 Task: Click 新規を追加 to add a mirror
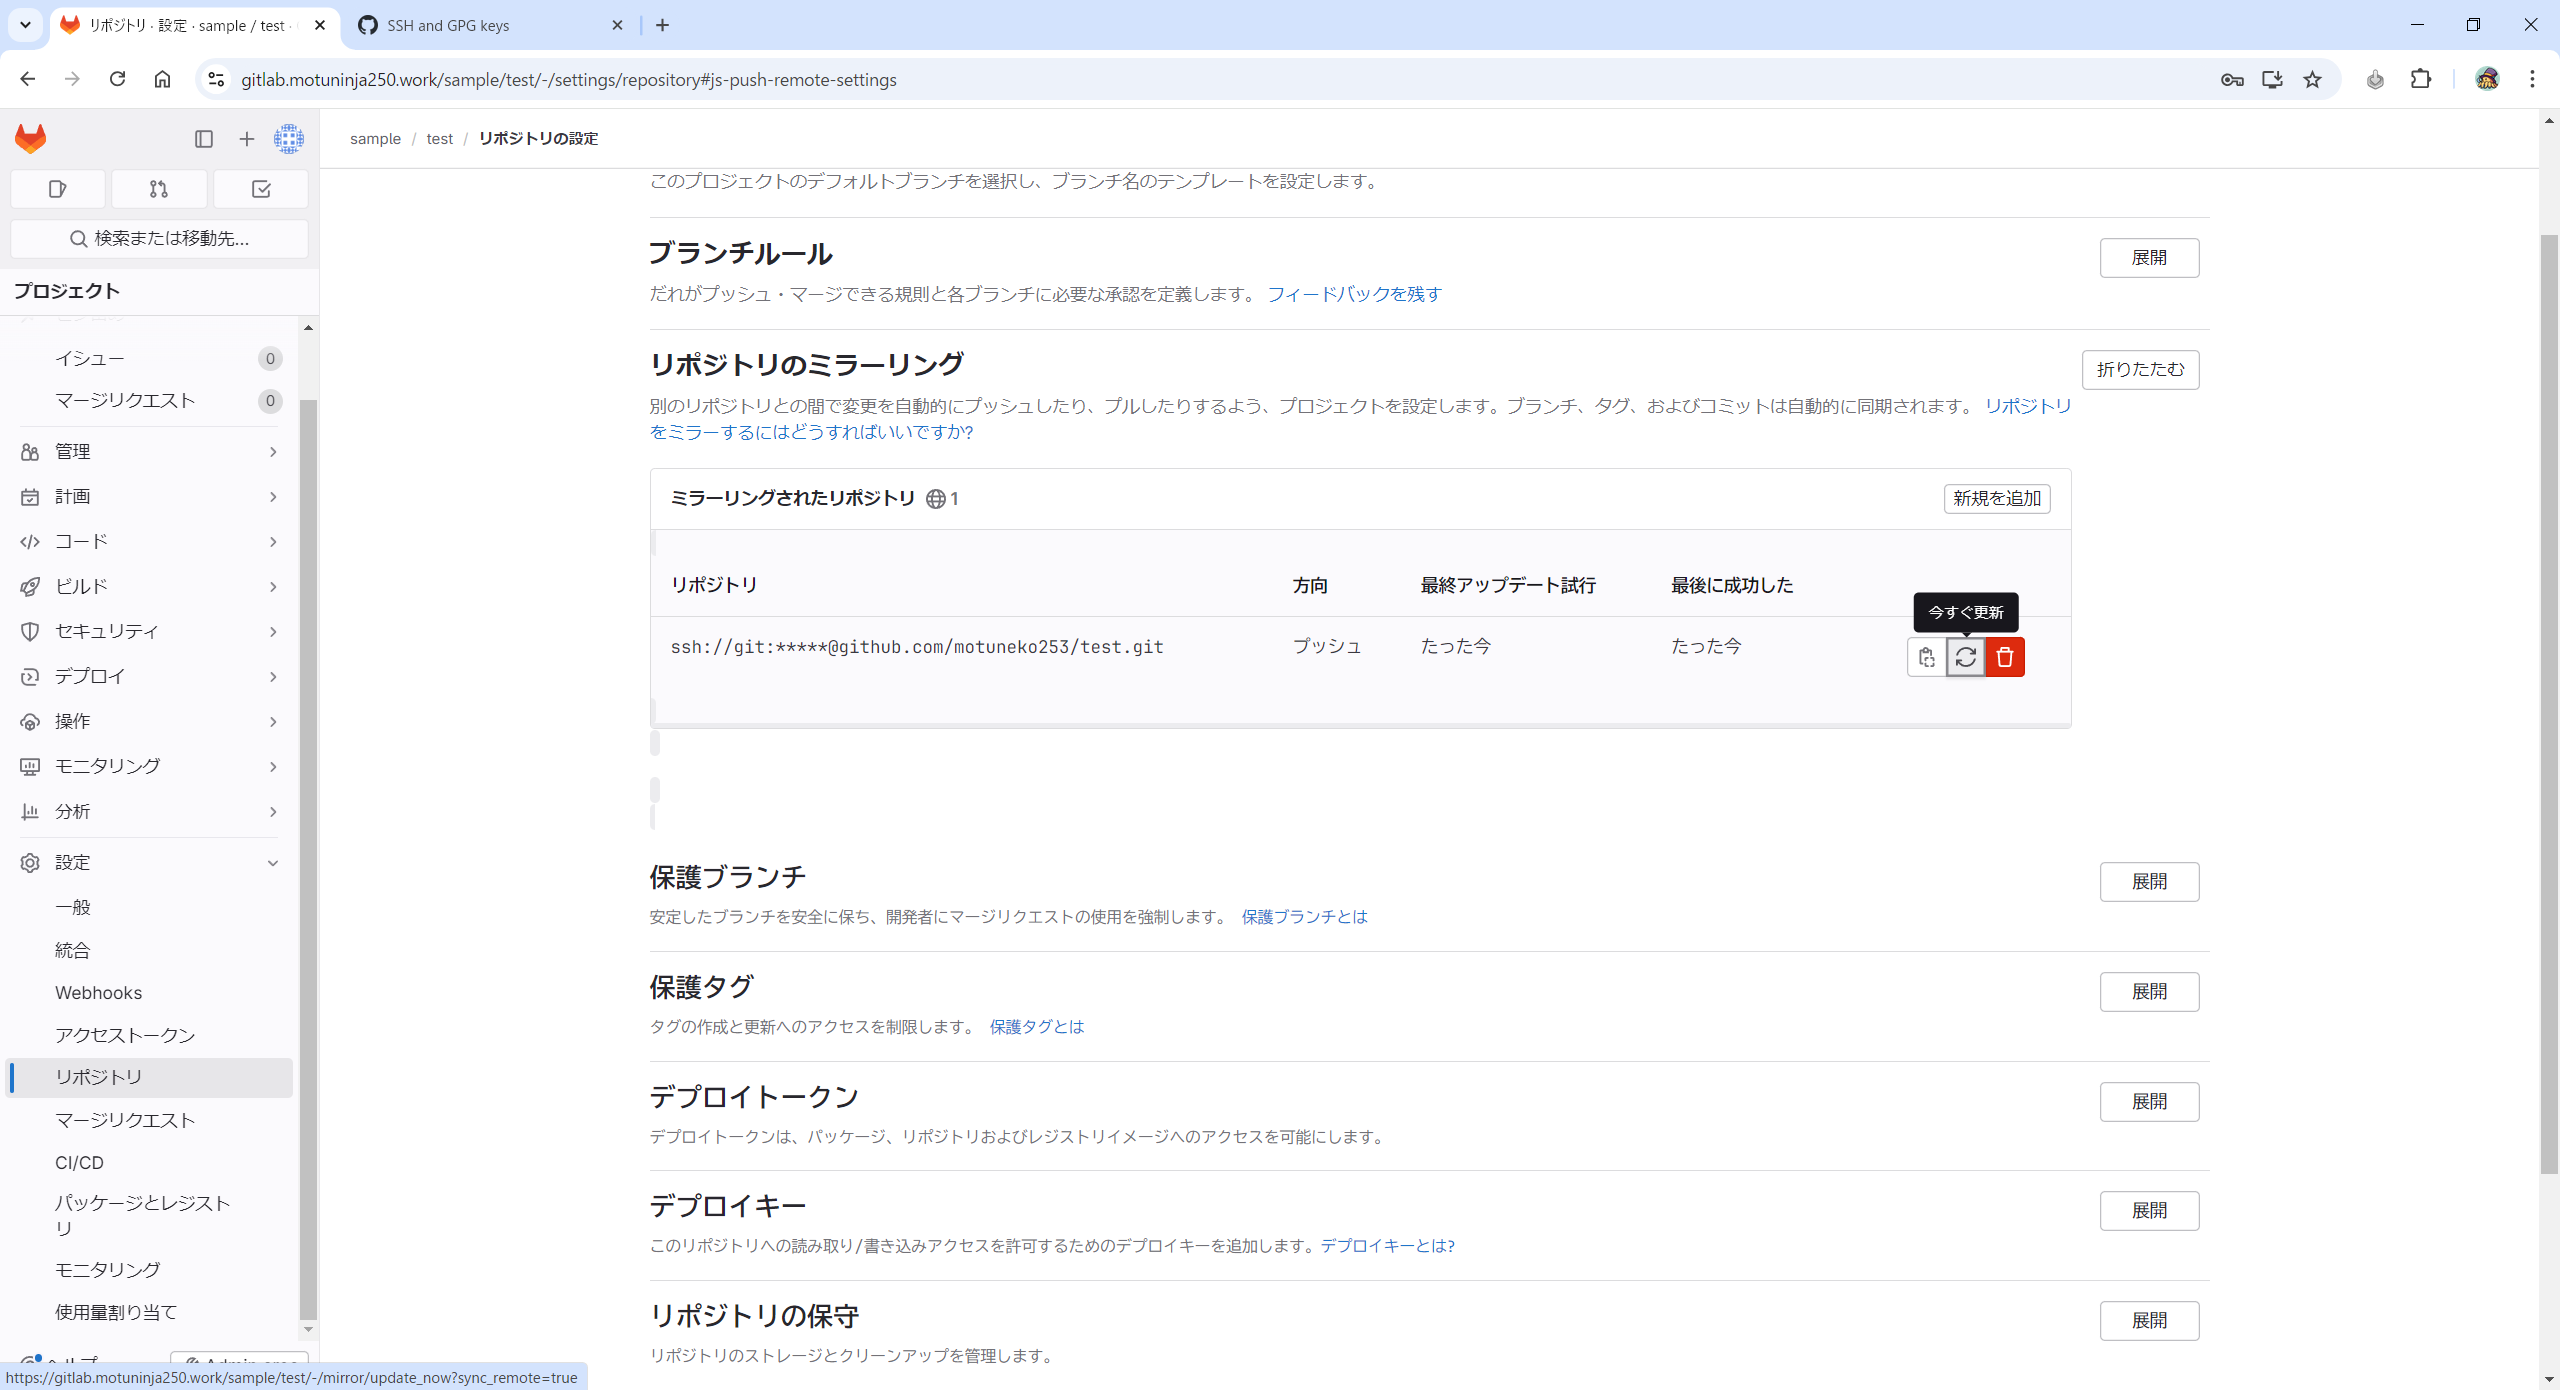(x=1996, y=498)
